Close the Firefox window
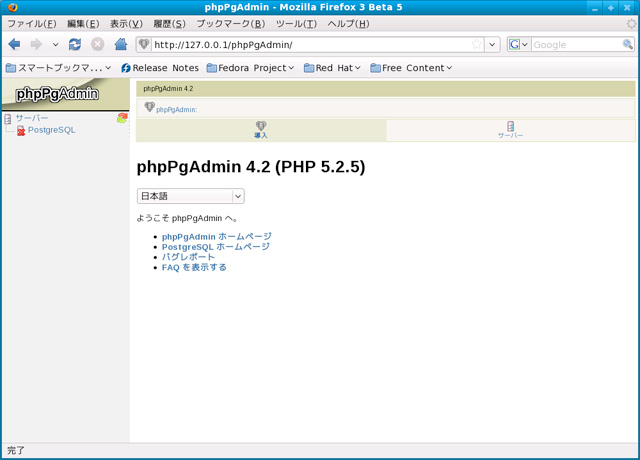 tap(627, 7)
